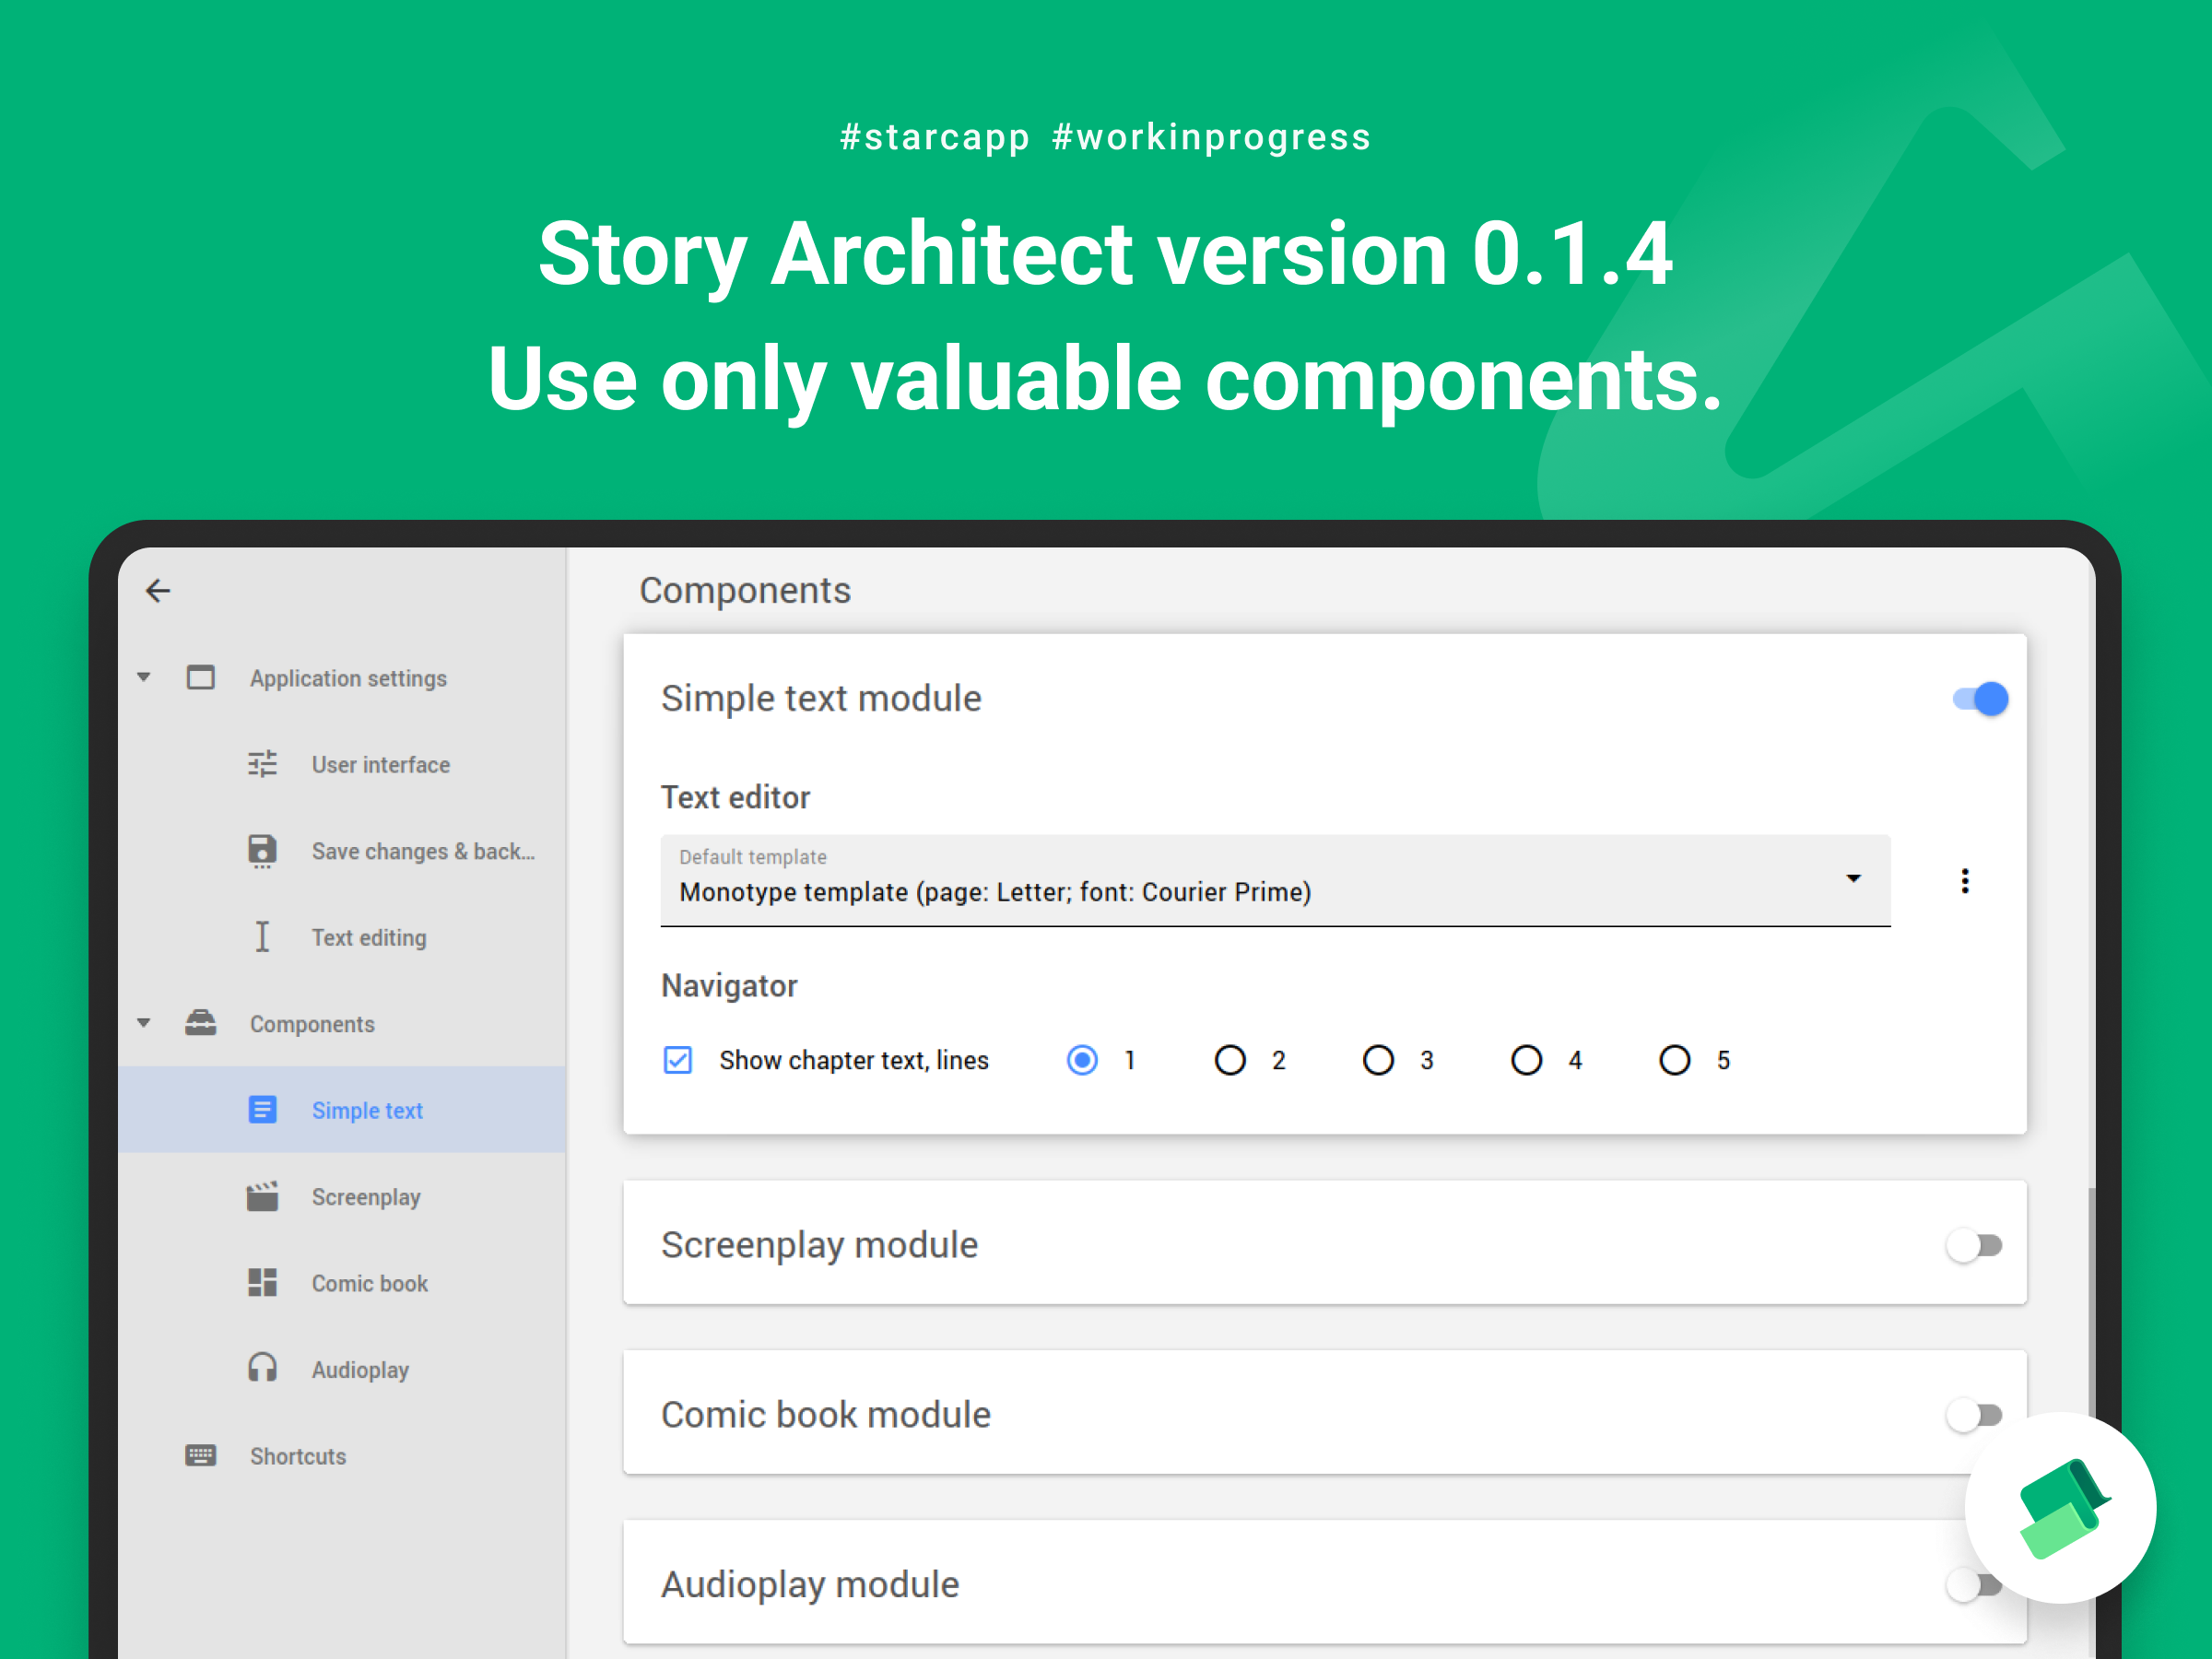Collapse the Components tree arrow
The height and width of the screenshot is (1659, 2212).
(x=144, y=1023)
